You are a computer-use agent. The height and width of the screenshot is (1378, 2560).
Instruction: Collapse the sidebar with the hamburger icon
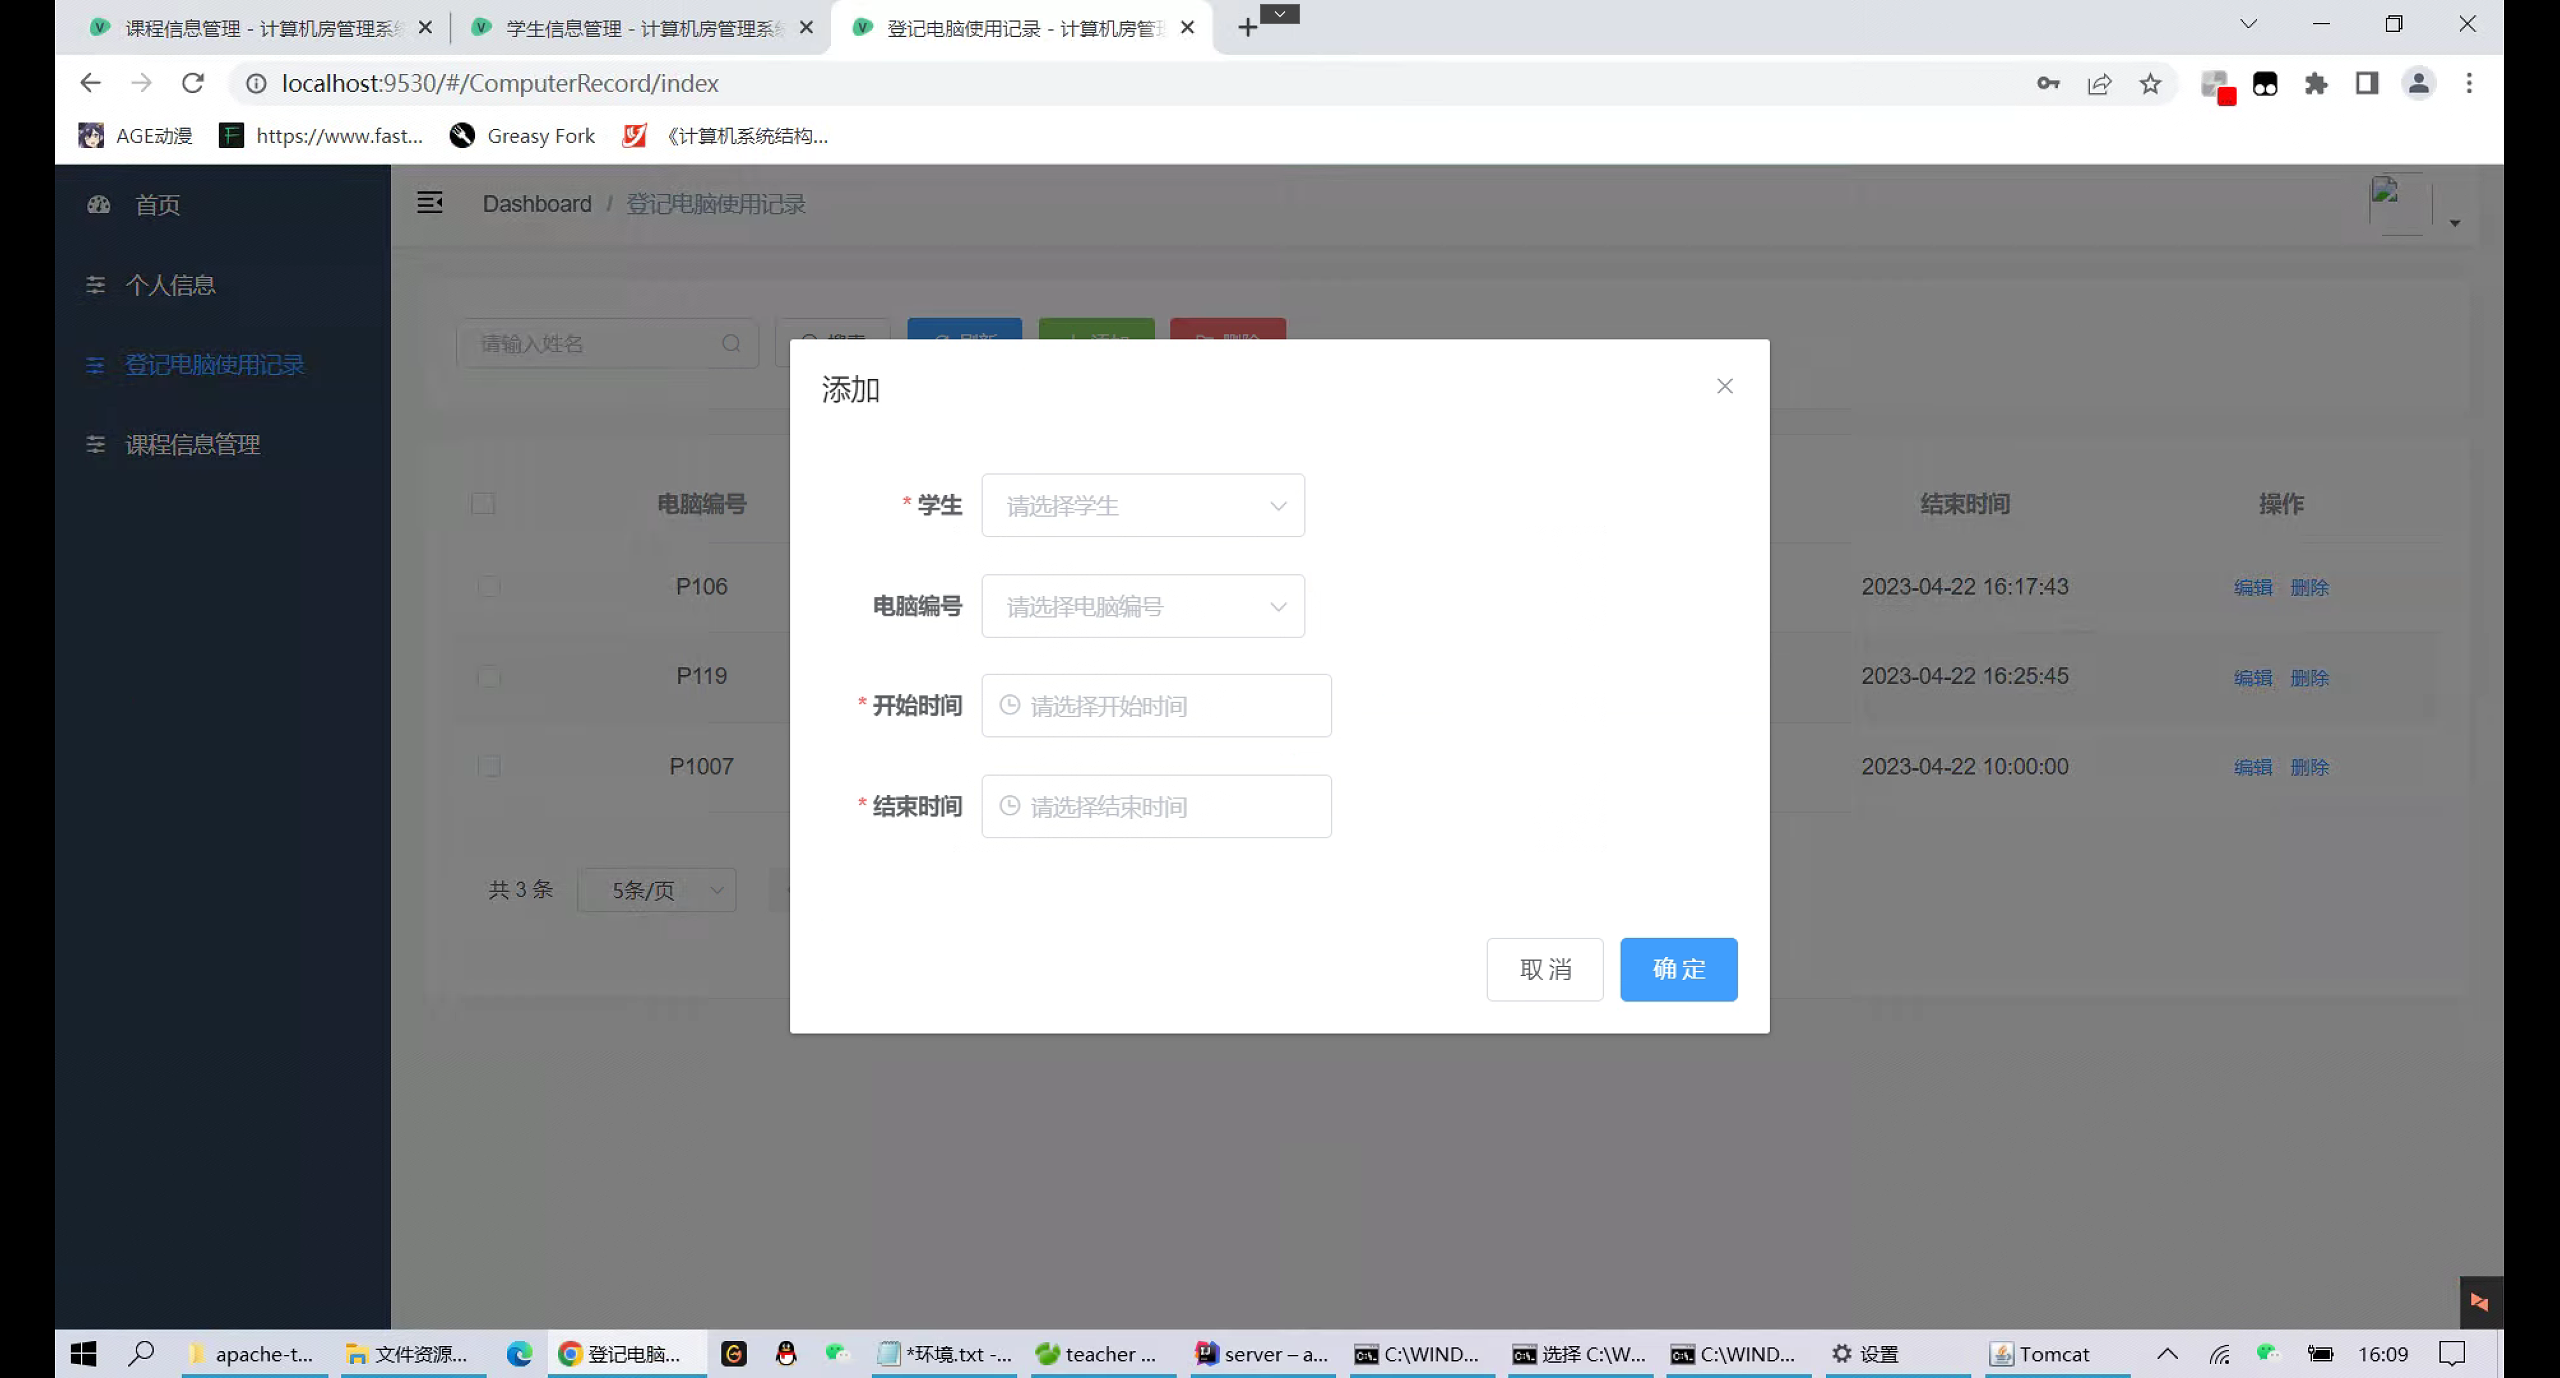[x=430, y=202]
